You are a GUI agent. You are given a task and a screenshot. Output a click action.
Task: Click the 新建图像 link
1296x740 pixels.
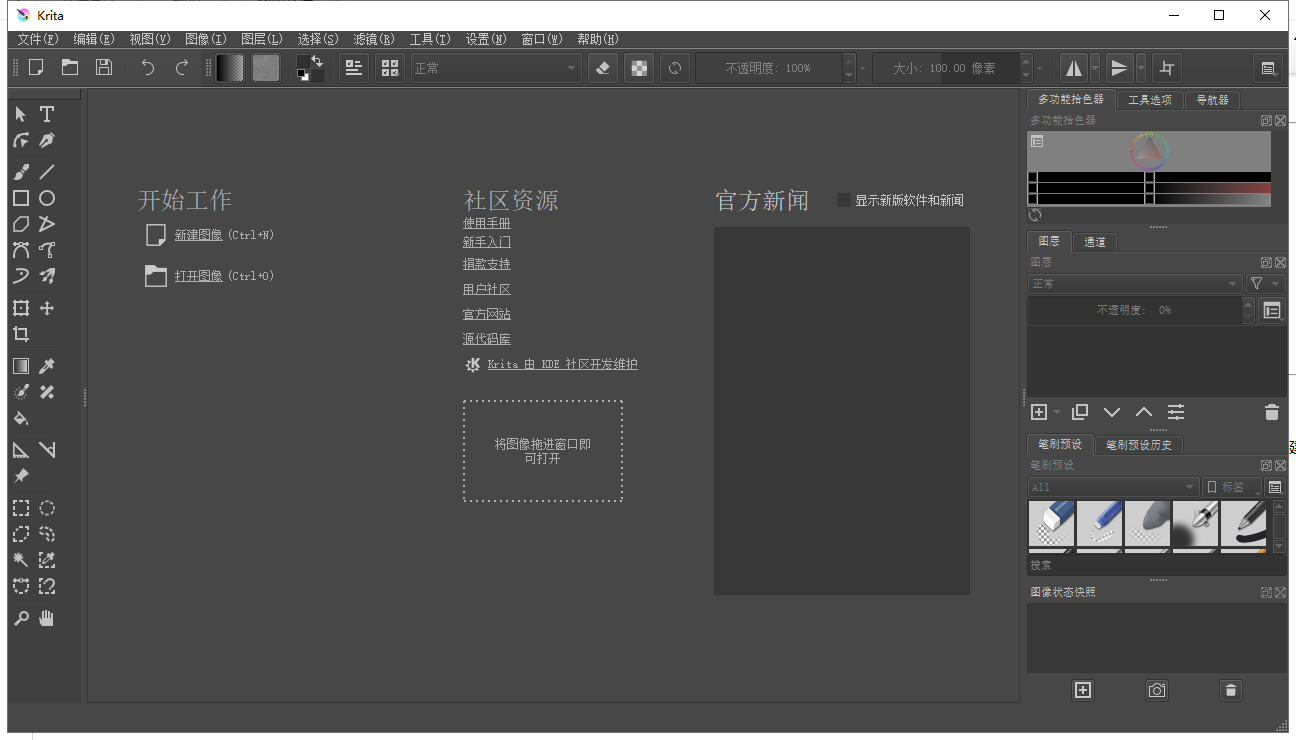click(x=198, y=235)
